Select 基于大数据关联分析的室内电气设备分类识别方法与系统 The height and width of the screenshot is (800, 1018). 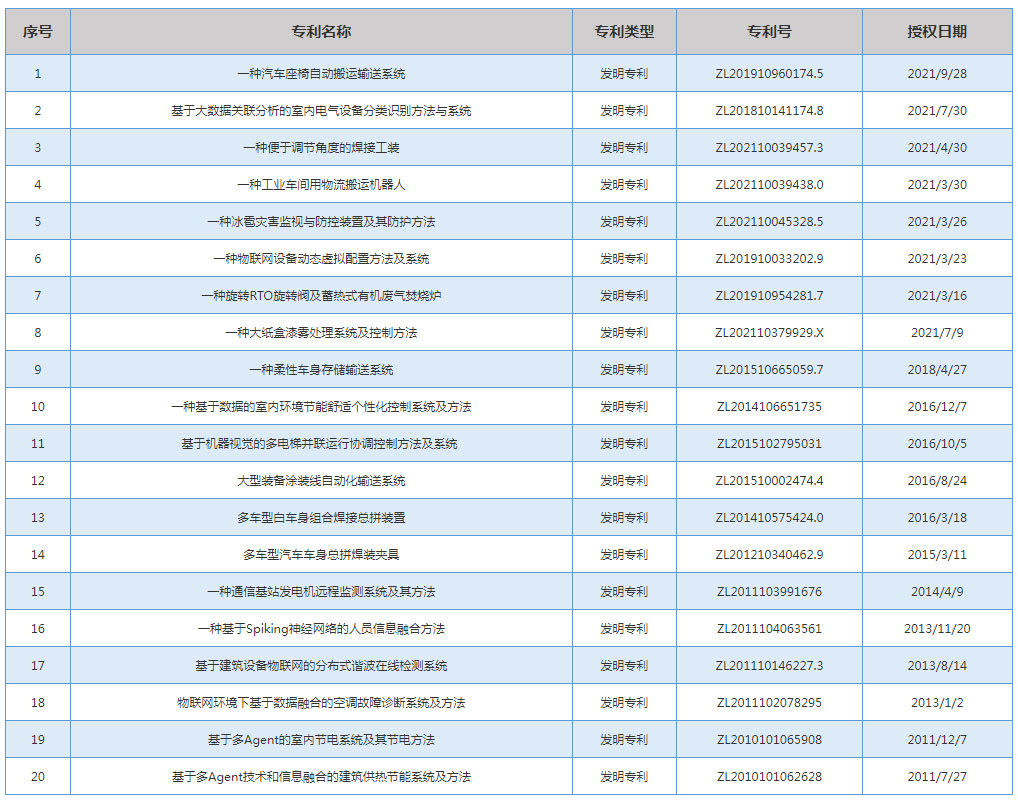(321, 111)
